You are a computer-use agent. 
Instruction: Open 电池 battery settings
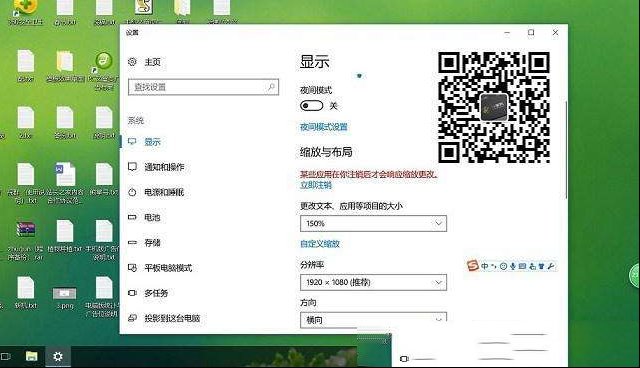[x=152, y=217]
